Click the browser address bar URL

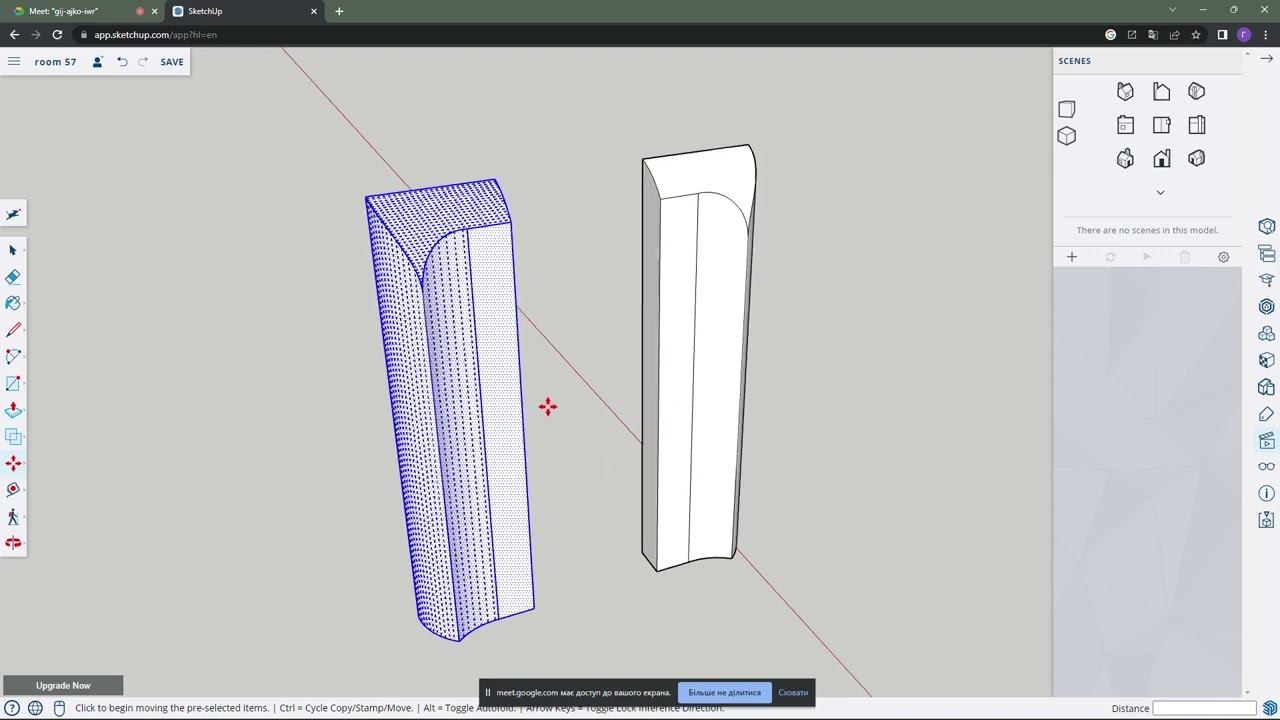pyautogui.click(x=155, y=35)
